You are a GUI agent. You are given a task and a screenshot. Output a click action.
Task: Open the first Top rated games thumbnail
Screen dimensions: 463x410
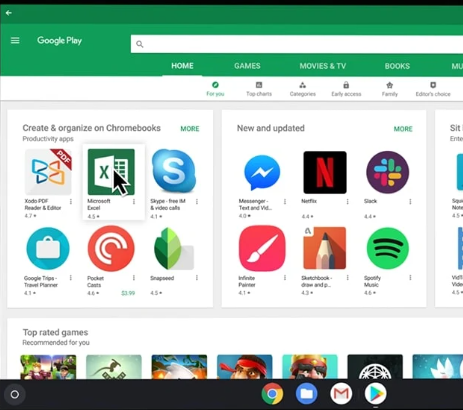(48, 367)
